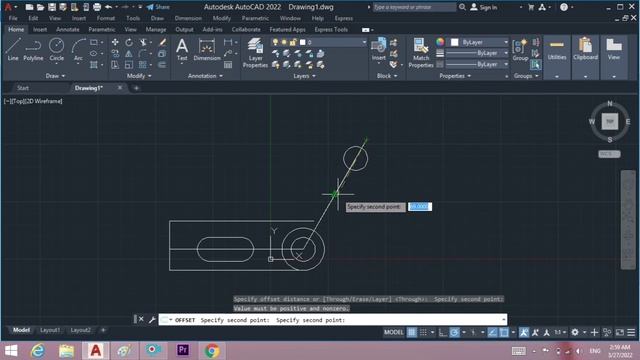
Task: Toggle the drawing grid display in status bar
Action: click(412, 332)
